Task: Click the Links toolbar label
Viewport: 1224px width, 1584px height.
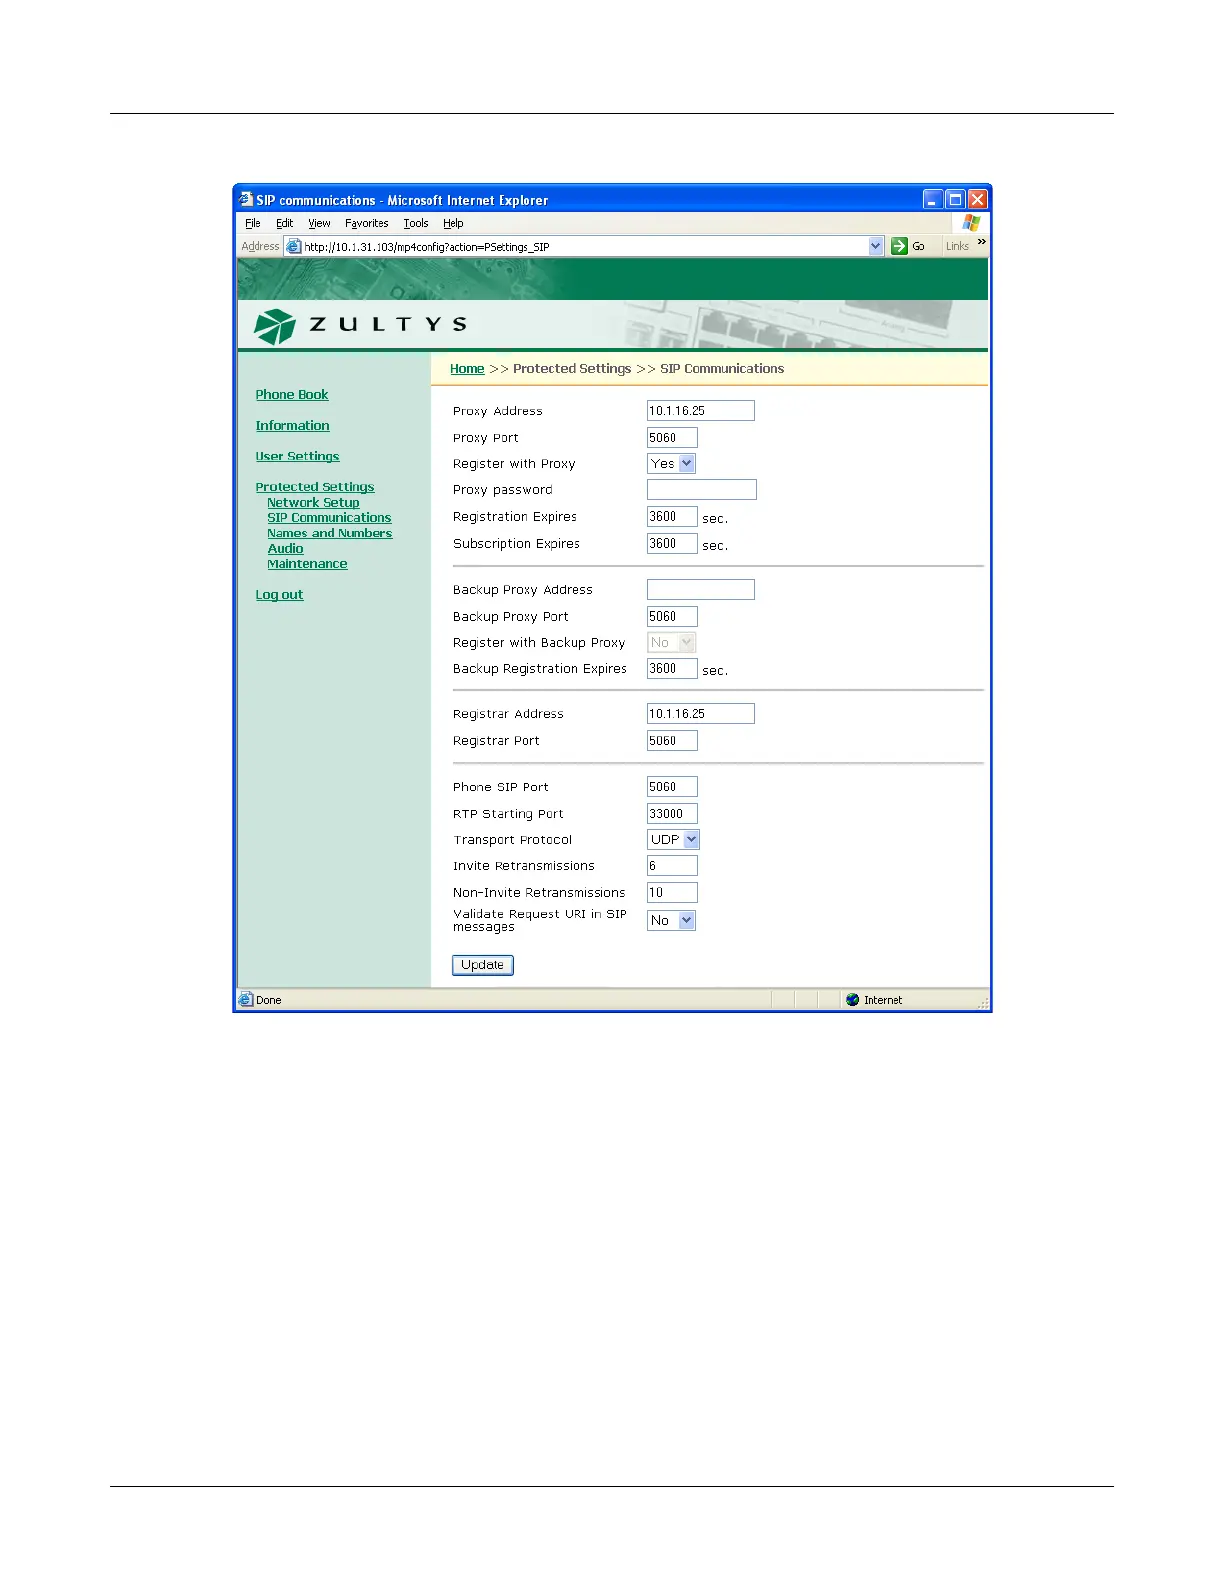Action: tap(957, 246)
